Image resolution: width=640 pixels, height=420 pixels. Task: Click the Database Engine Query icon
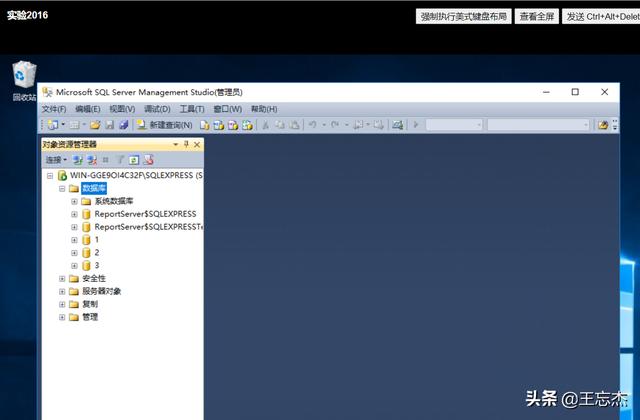click(204, 125)
